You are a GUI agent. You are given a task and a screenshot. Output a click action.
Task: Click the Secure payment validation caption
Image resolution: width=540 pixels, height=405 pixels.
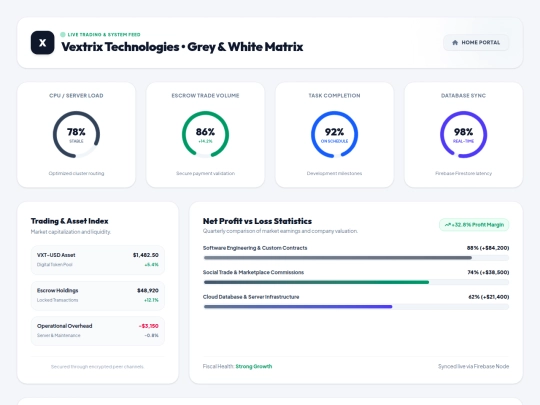tap(205, 173)
